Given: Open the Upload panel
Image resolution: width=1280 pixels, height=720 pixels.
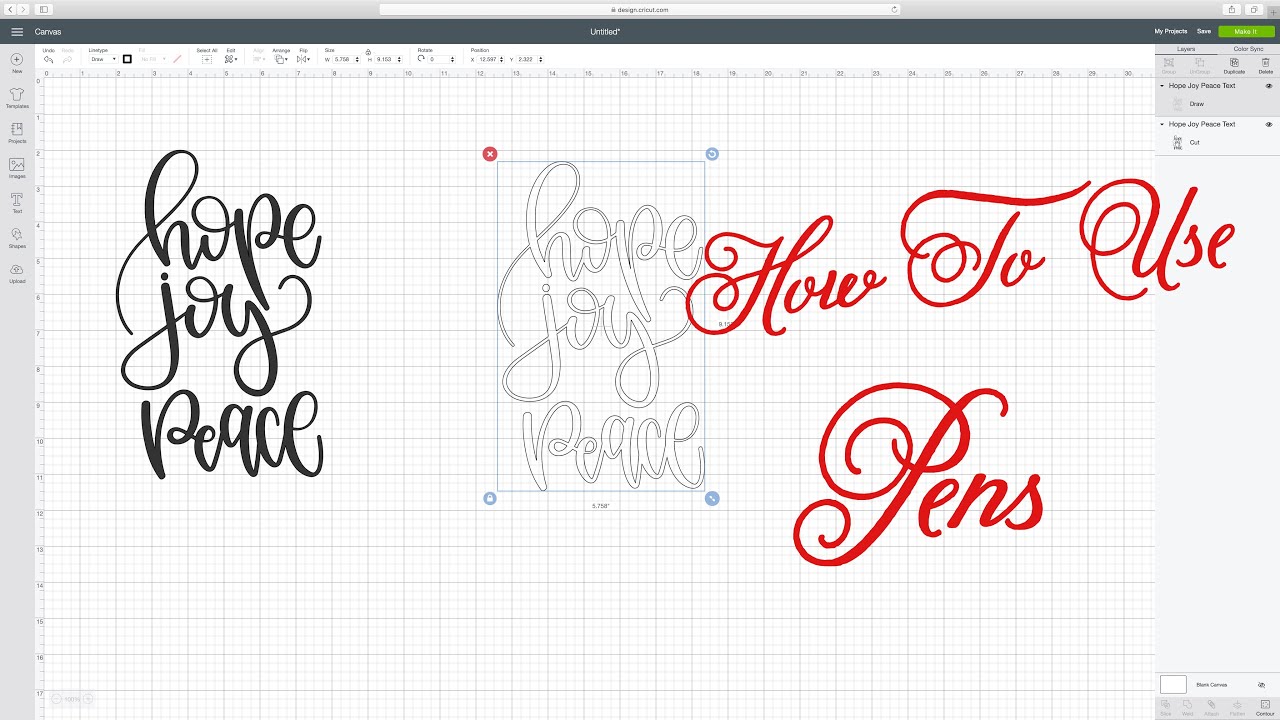Looking at the screenshot, I should point(17,273).
